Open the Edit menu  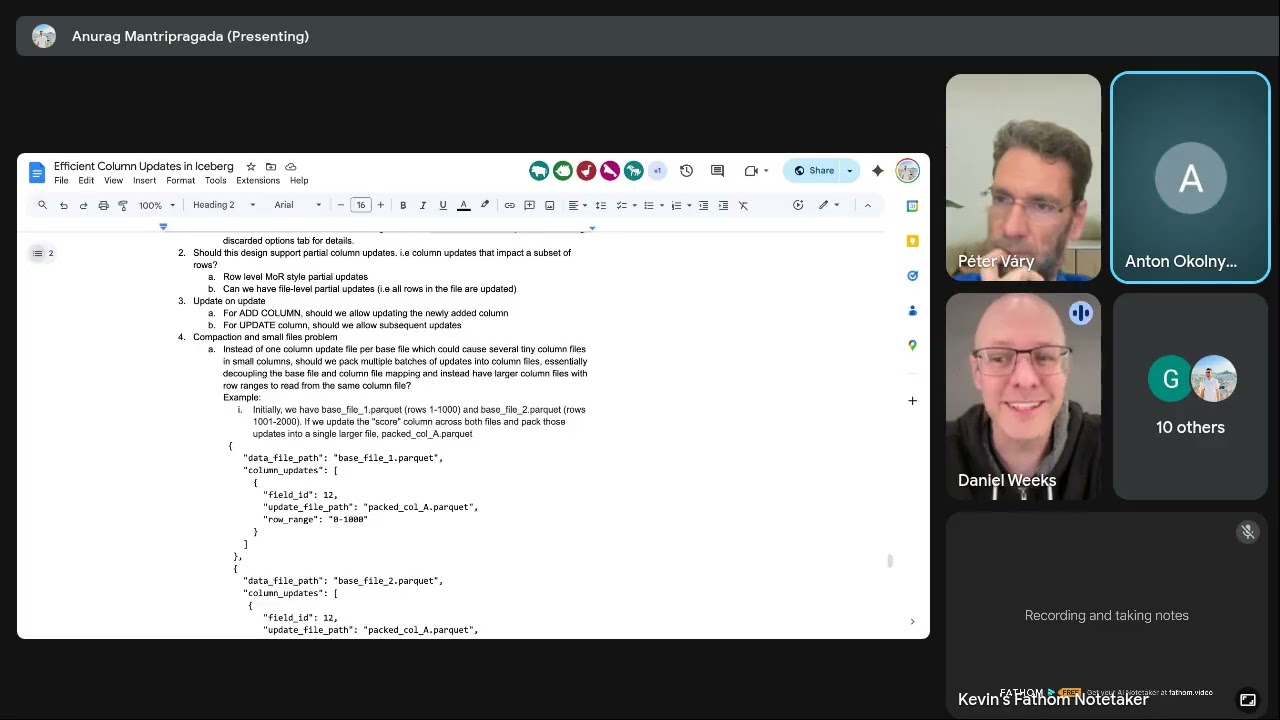pos(86,181)
